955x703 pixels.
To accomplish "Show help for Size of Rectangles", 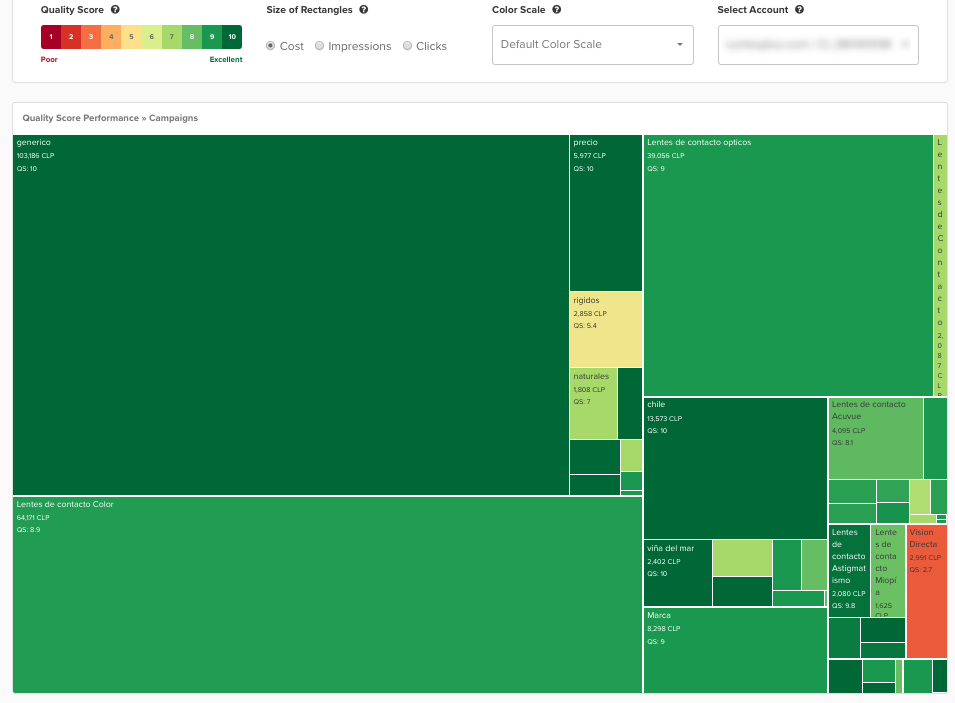I will pyautogui.click(x=364, y=10).
